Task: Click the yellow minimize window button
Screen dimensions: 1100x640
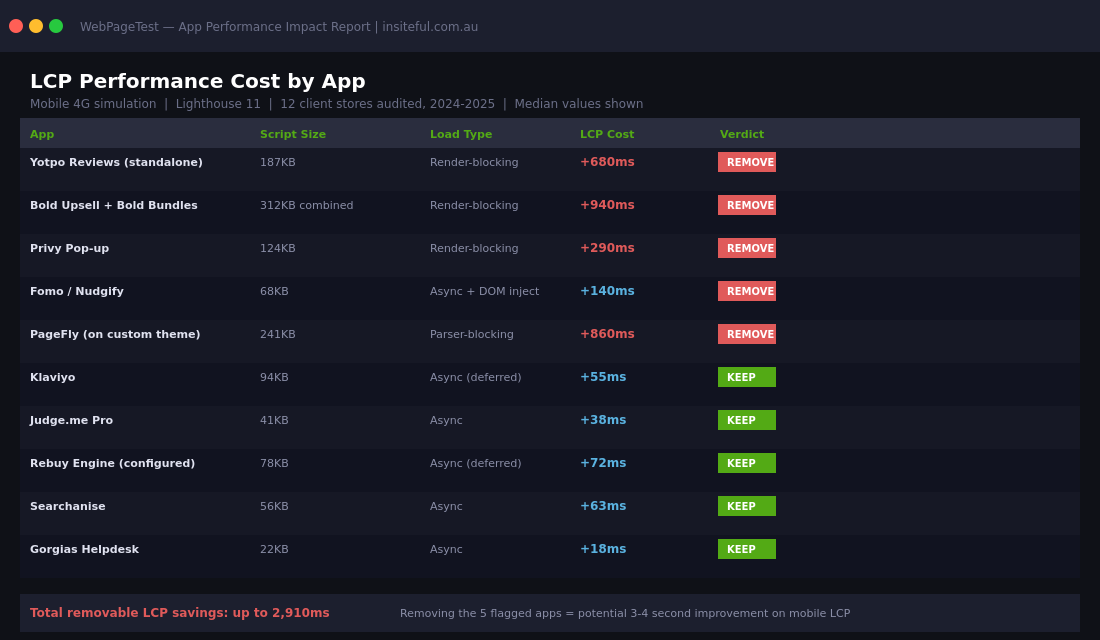Action: 36,26
